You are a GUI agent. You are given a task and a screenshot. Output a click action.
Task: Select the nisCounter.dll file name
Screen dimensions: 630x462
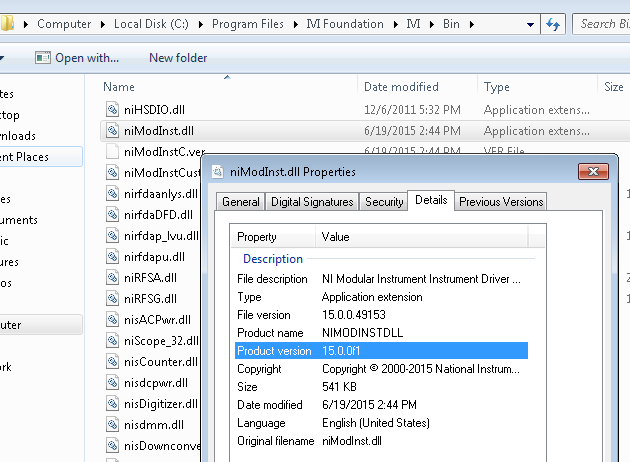coord(161,362)
